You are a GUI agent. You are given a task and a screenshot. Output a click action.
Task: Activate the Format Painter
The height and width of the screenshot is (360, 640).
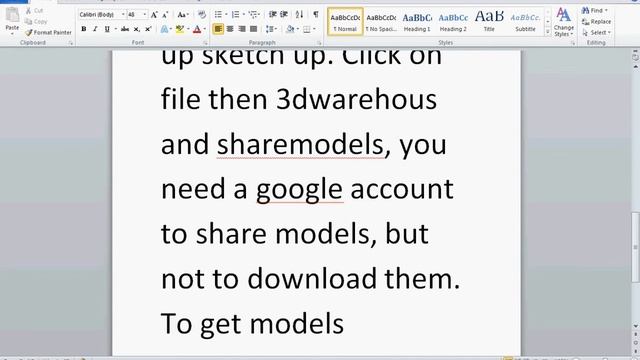point(48,32)
